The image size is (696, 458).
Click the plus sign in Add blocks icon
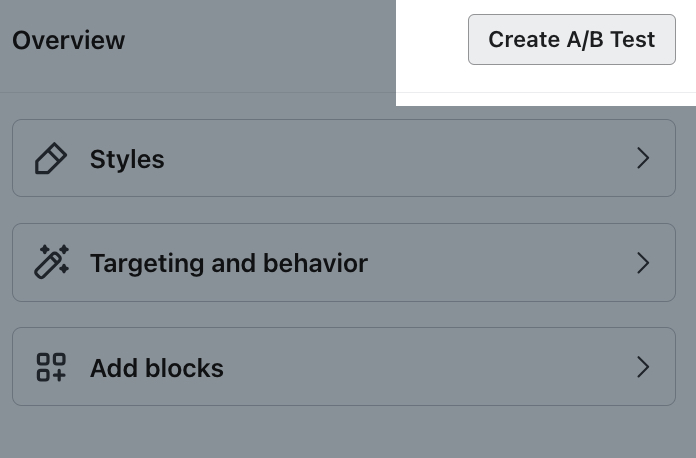click(x=58, y=375)
